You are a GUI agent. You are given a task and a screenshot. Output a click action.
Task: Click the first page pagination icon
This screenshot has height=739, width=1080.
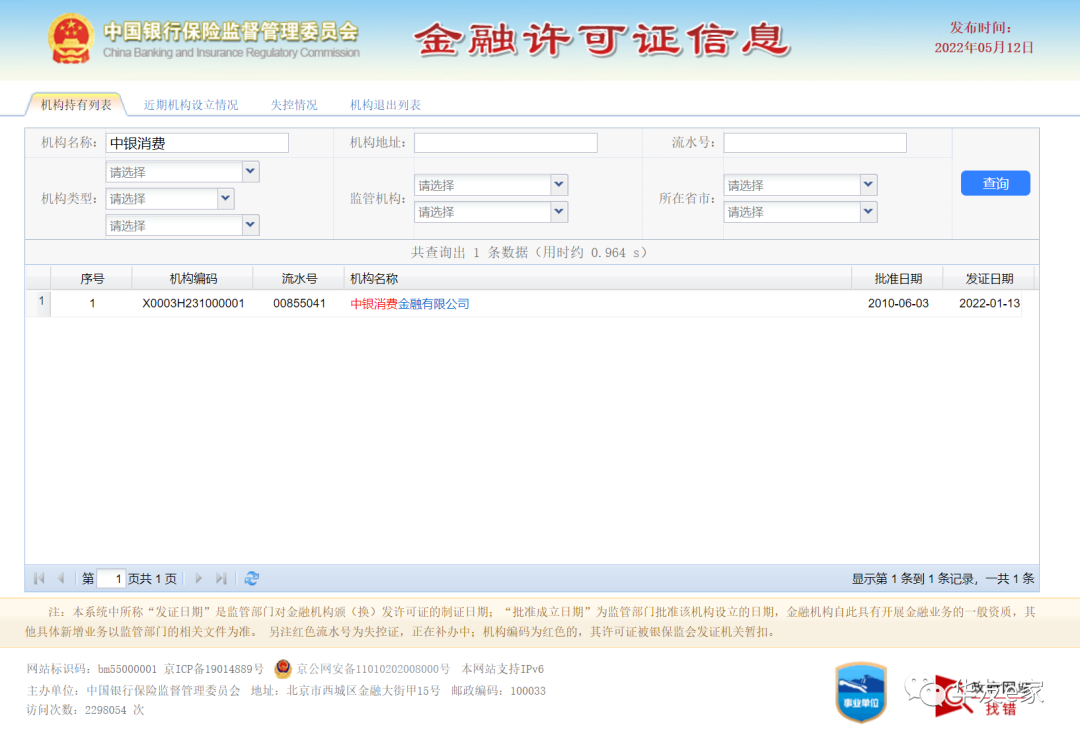38,578
